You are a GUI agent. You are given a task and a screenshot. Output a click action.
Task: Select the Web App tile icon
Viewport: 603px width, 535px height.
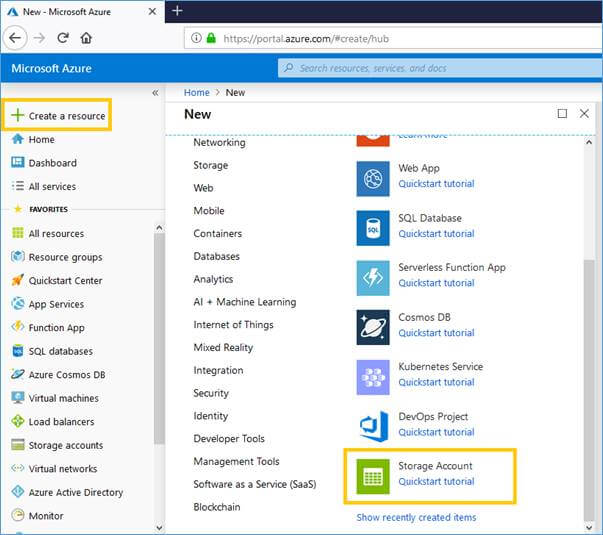tap(373, 178)
